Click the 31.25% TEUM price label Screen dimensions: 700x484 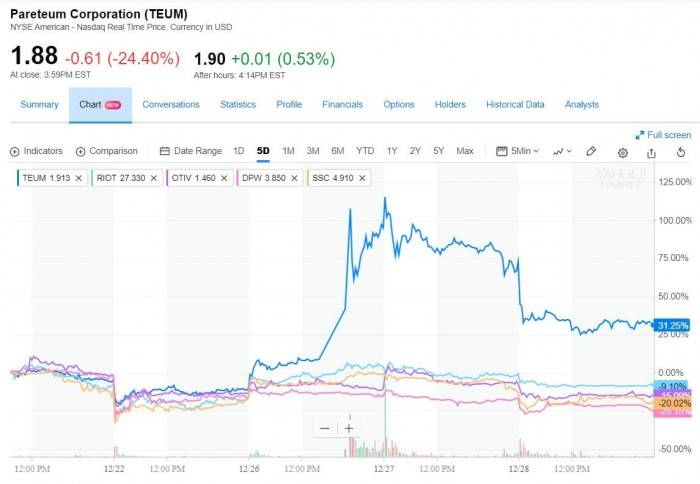(x=672, y=325)
